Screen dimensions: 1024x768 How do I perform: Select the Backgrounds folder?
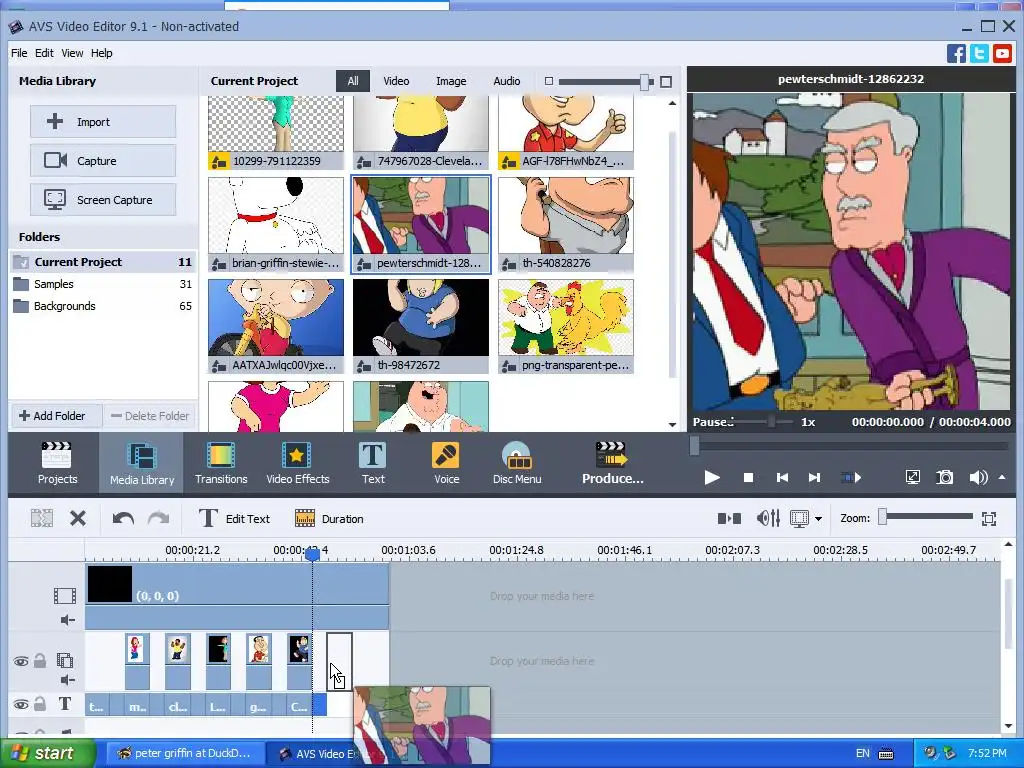103,306
